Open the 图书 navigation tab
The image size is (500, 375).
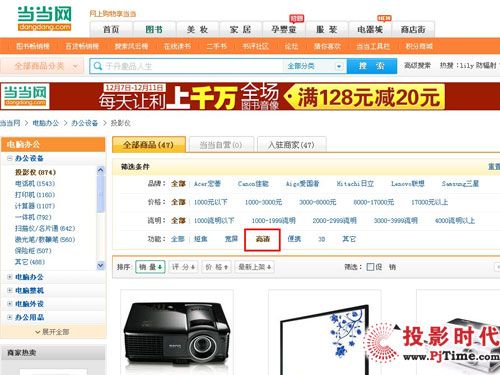coord(154,30)
